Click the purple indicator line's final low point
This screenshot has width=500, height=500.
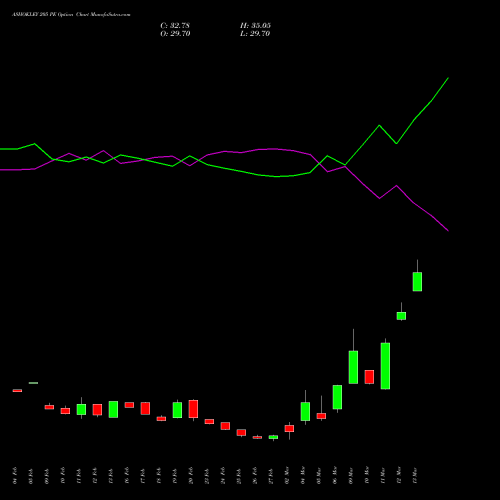pos(448,231)
